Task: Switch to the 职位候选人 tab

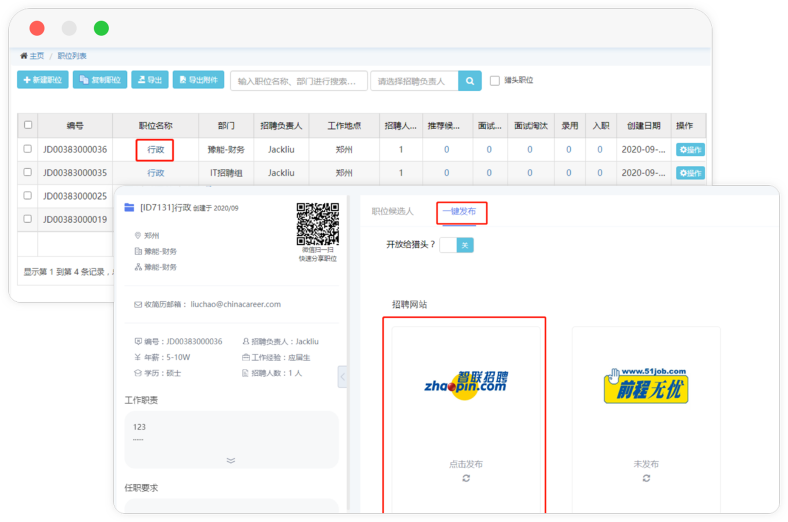Action: tap(393, 212)
